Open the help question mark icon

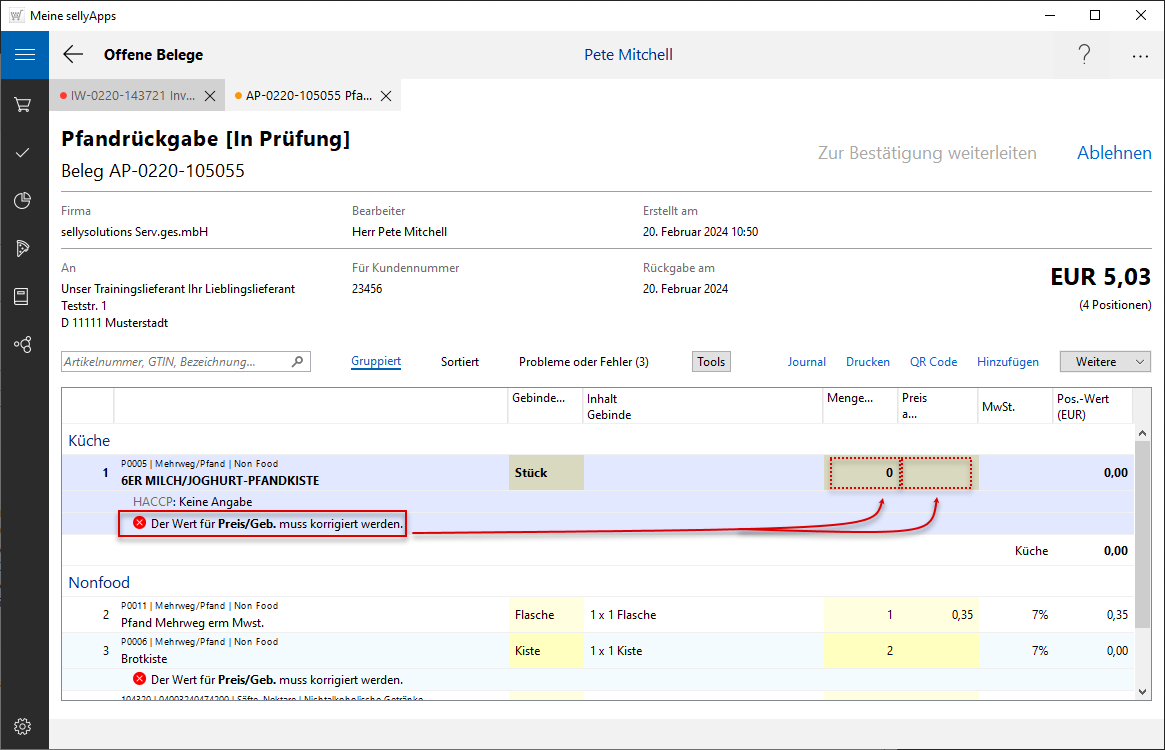[1084, 55]
